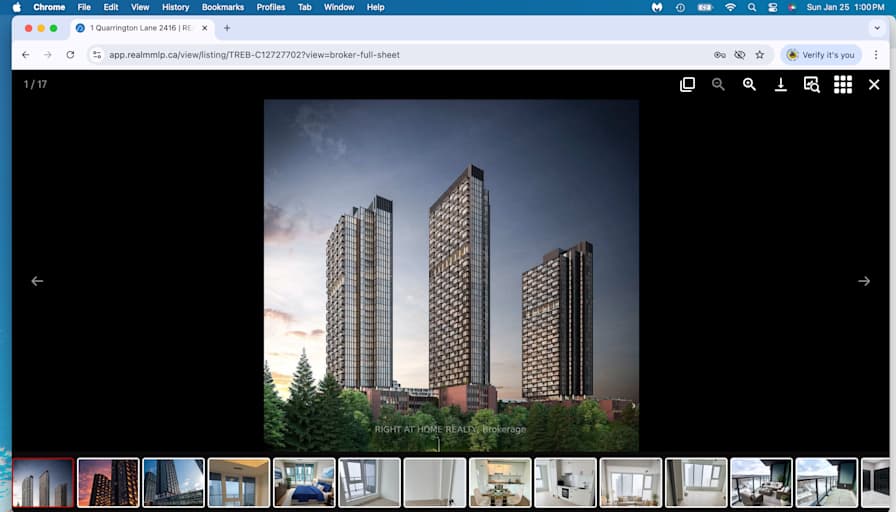
Task: Select the bedroom thumbnail with blue bed
Action: pyautogui.click(x=304, y=482)
